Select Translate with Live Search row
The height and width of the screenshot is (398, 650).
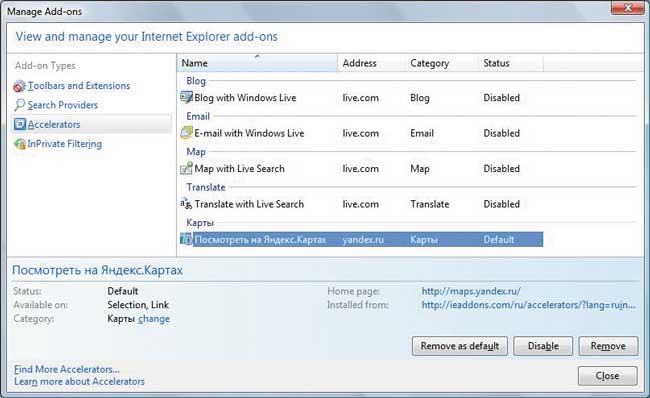click(361, 204)
